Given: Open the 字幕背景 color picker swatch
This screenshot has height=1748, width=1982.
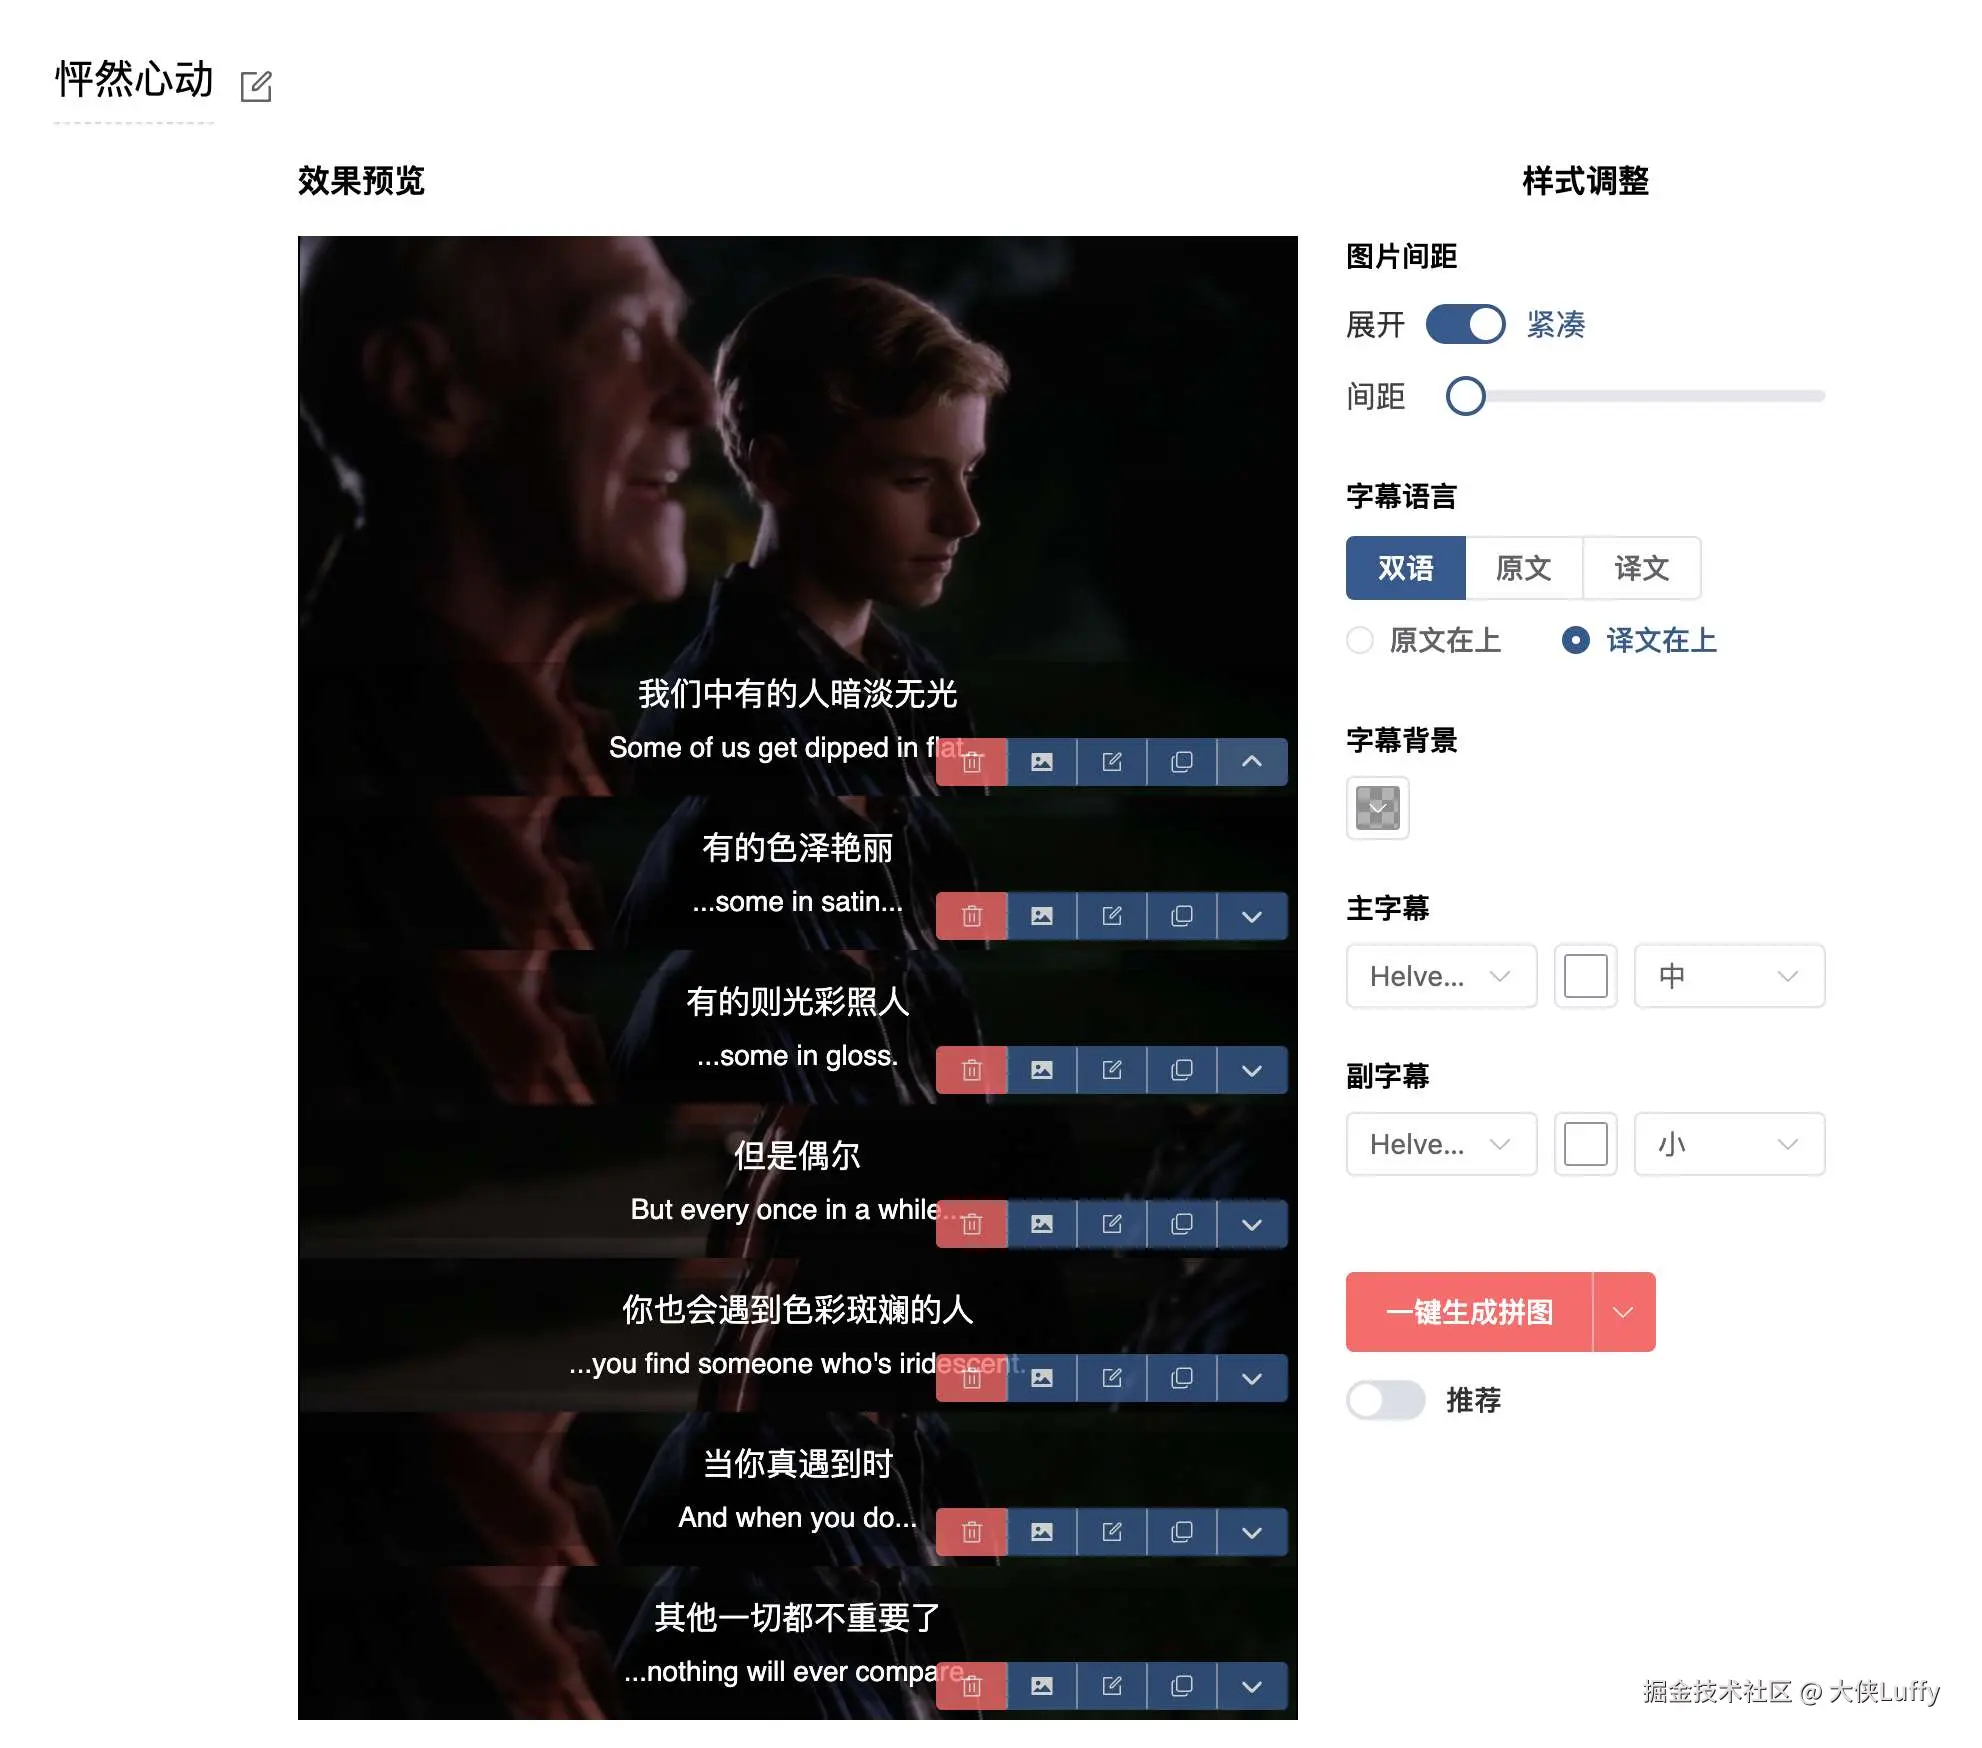Looking at the screenshot, I should (x=1378, y=808).
